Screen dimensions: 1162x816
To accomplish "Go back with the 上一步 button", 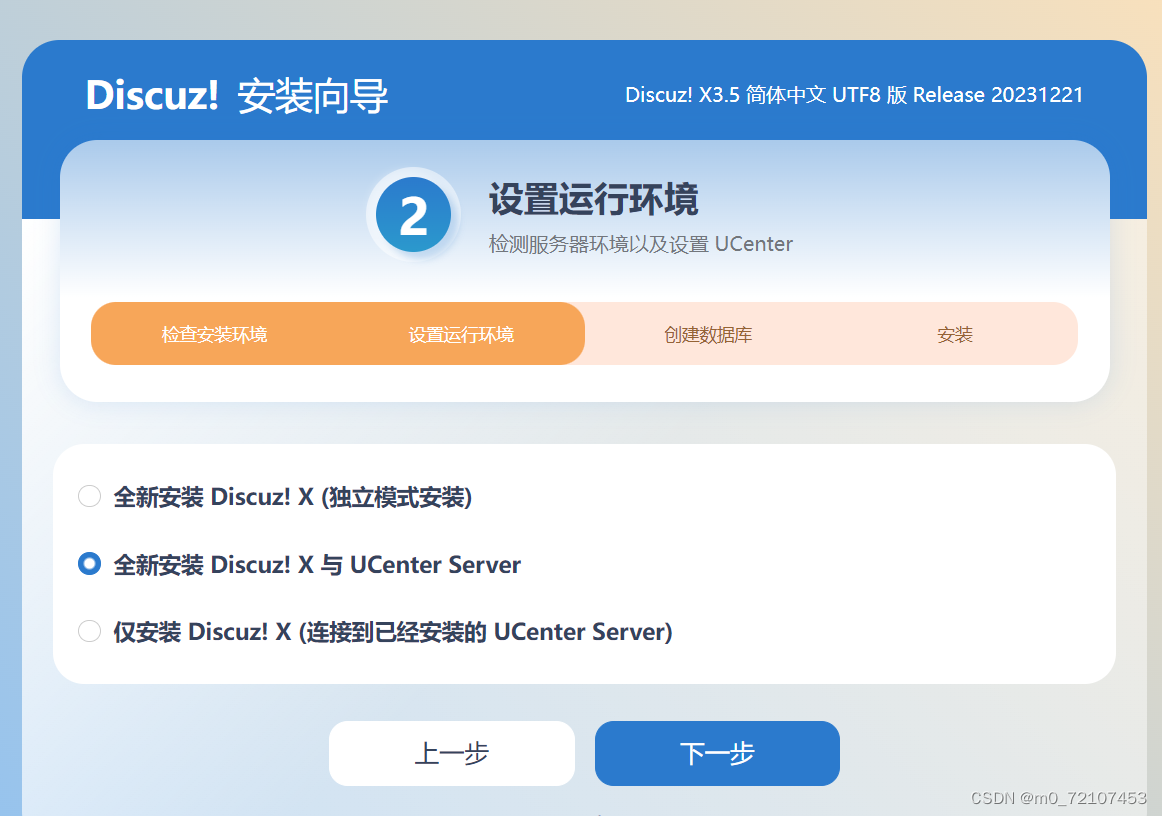I will (451, 753).
